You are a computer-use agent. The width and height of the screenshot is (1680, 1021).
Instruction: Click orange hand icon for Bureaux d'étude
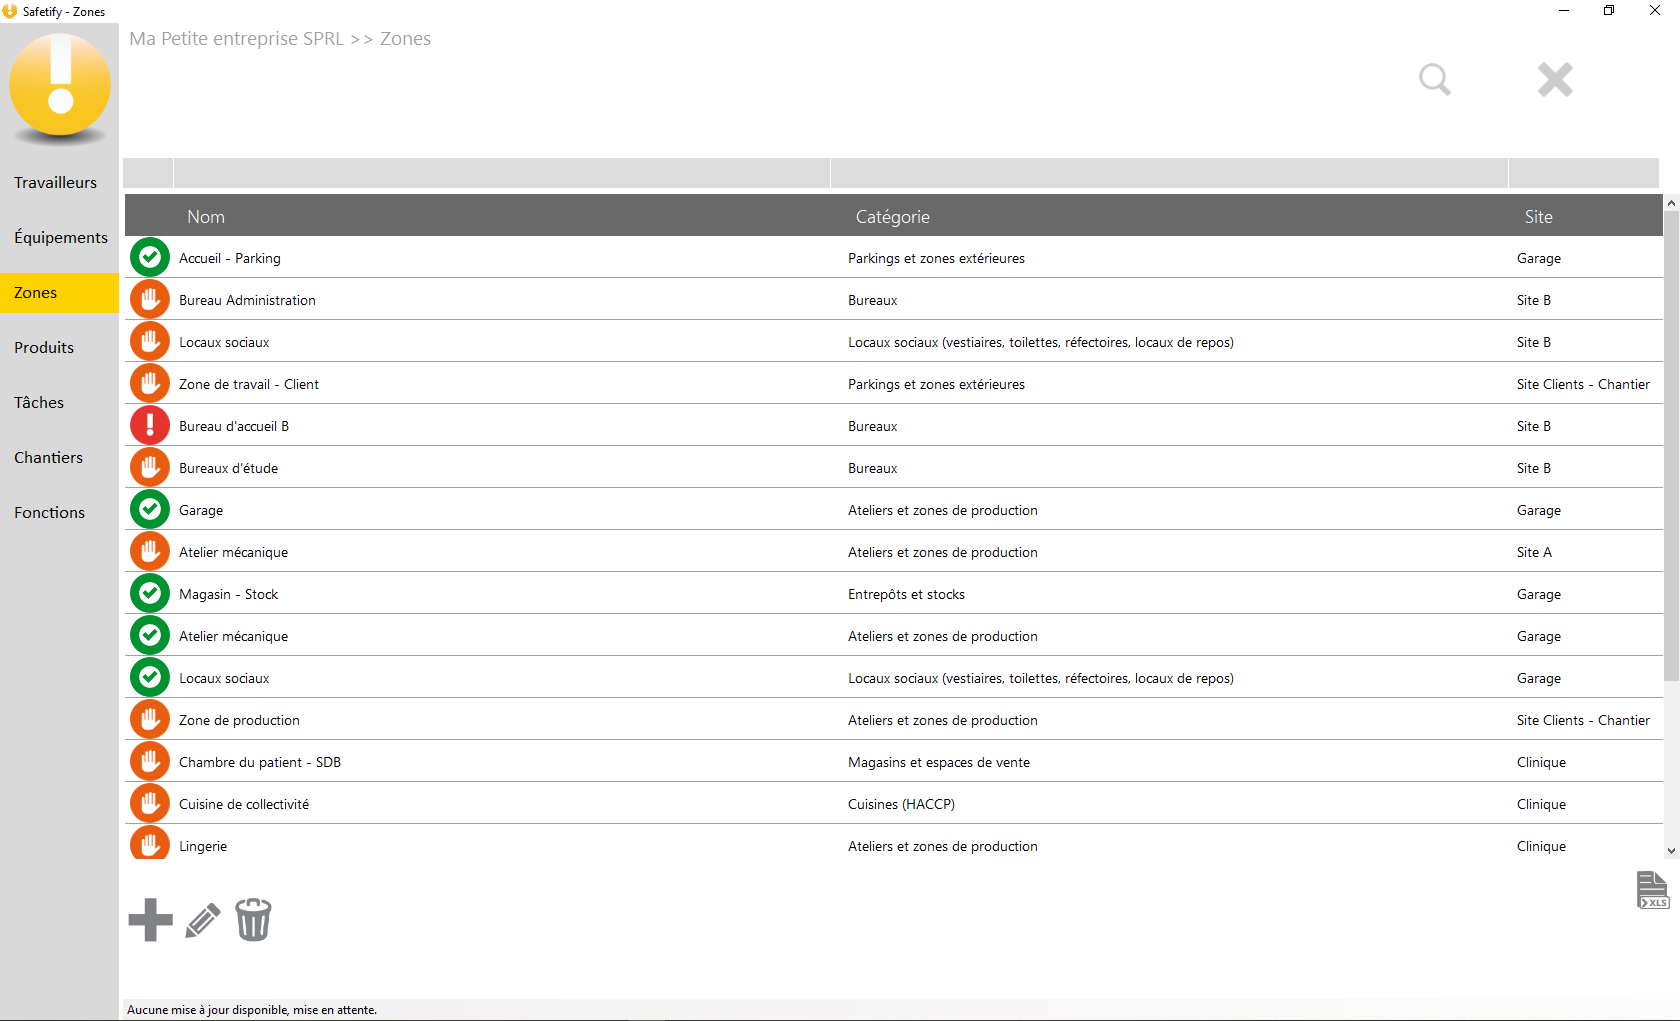tap(150, 468)
